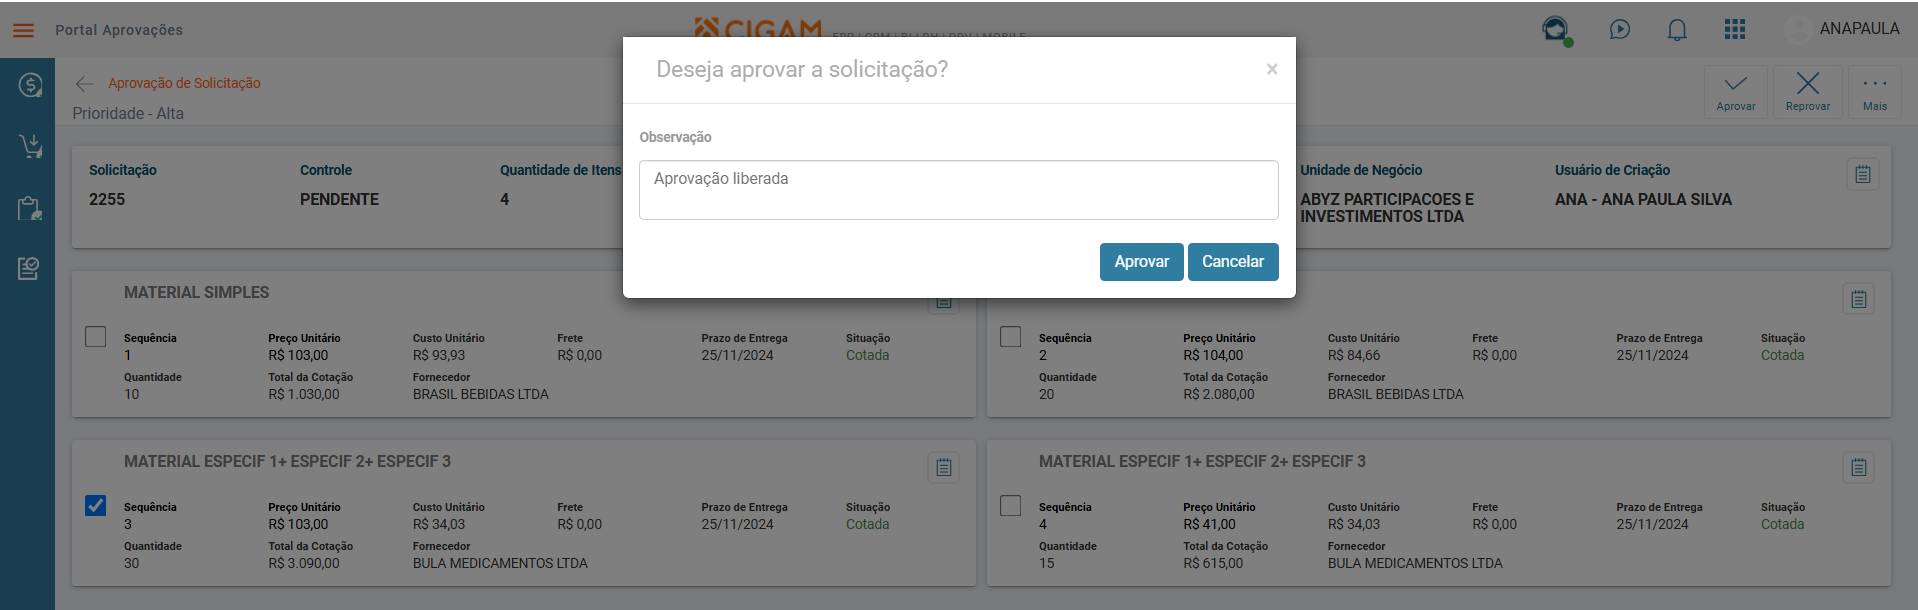Open the hamburger menu beside Portal Aprovações

pyautogui.click(x=23, y=30)
